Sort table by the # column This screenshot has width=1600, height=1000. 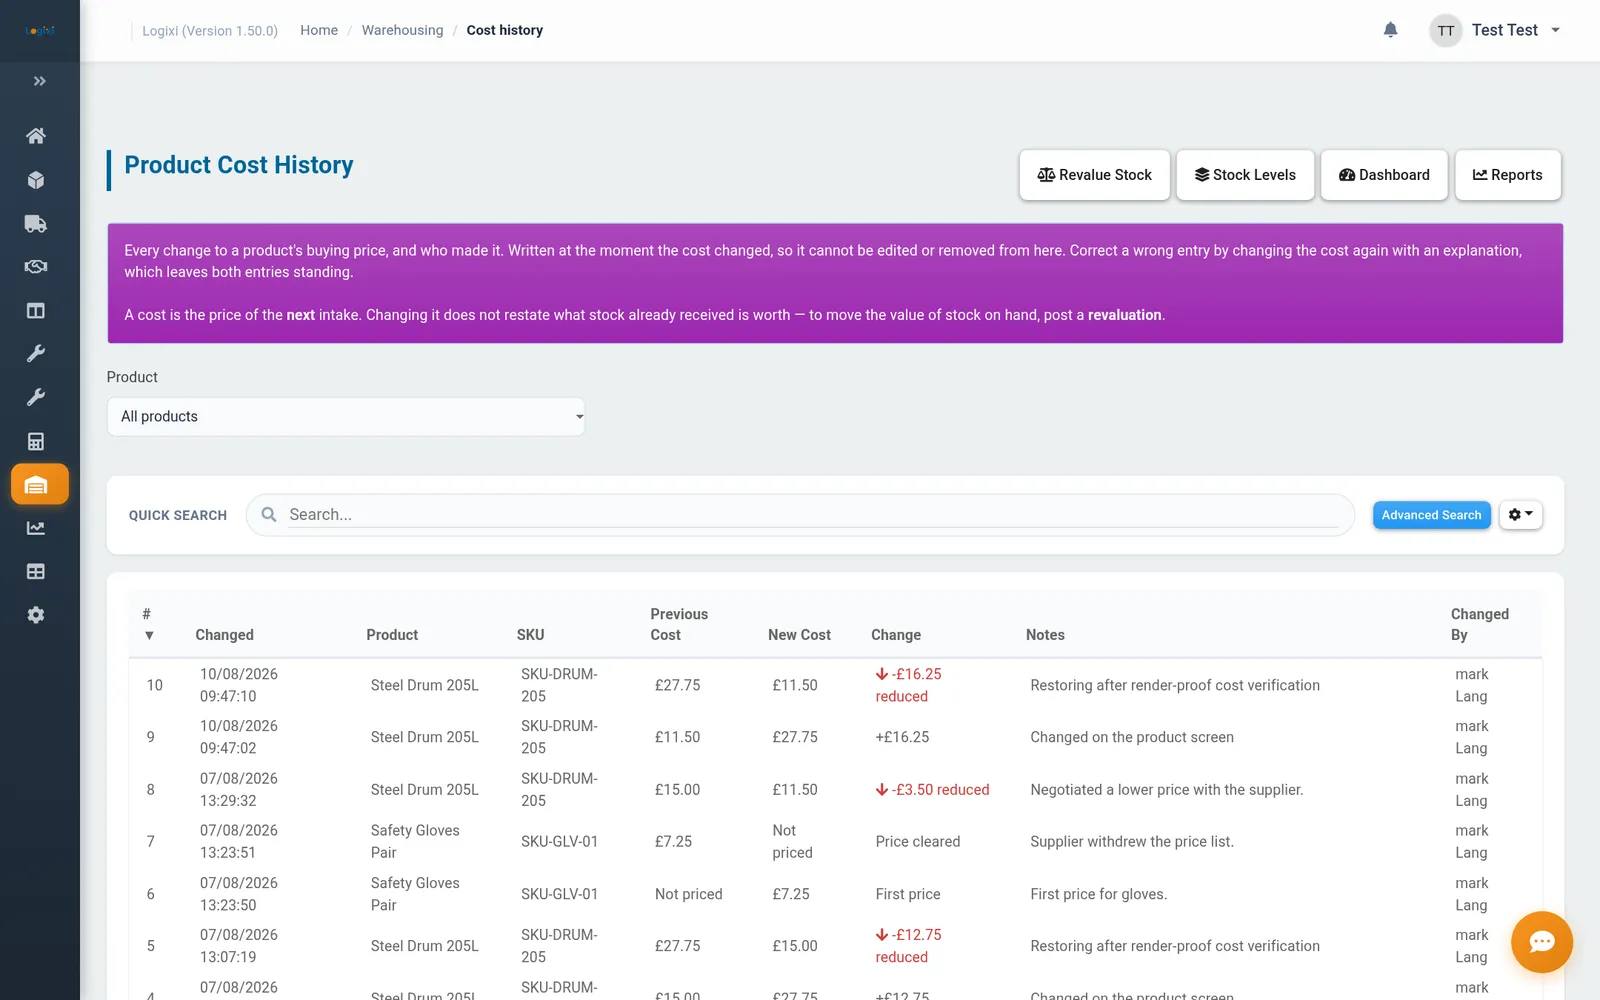[x=148, y=624]
